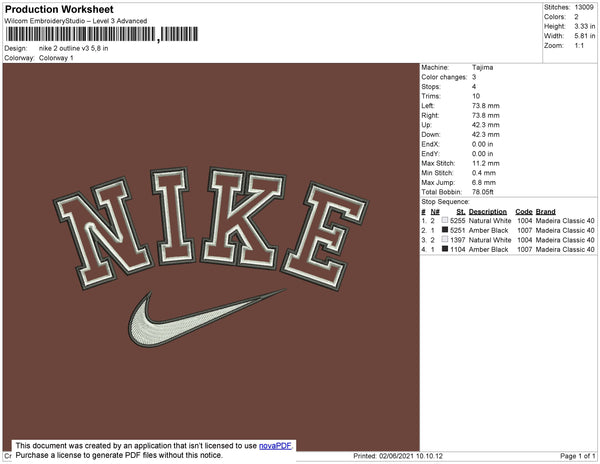Screen dimensions: 600x464
Task: Open the novaPDF link
Action: click(275, 446)
